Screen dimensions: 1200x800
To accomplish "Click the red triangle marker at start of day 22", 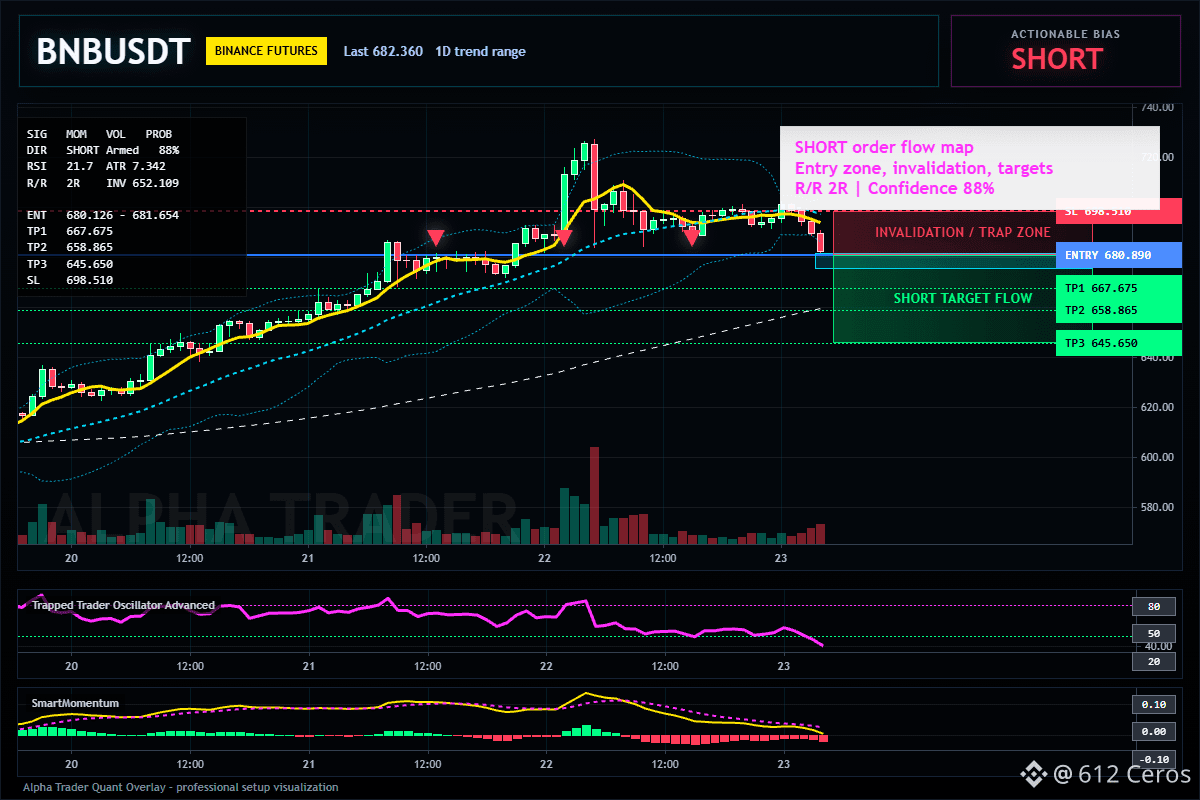I will coord(563,238).
